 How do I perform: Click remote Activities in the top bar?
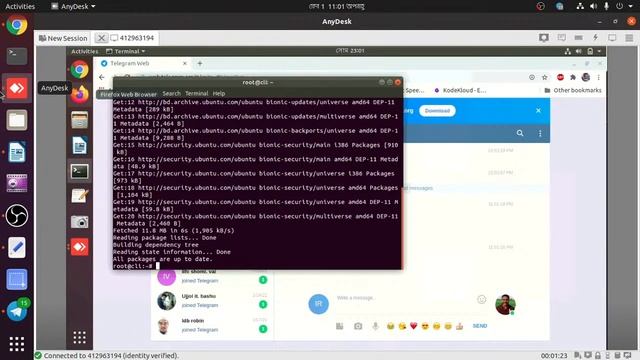[84, 51]
